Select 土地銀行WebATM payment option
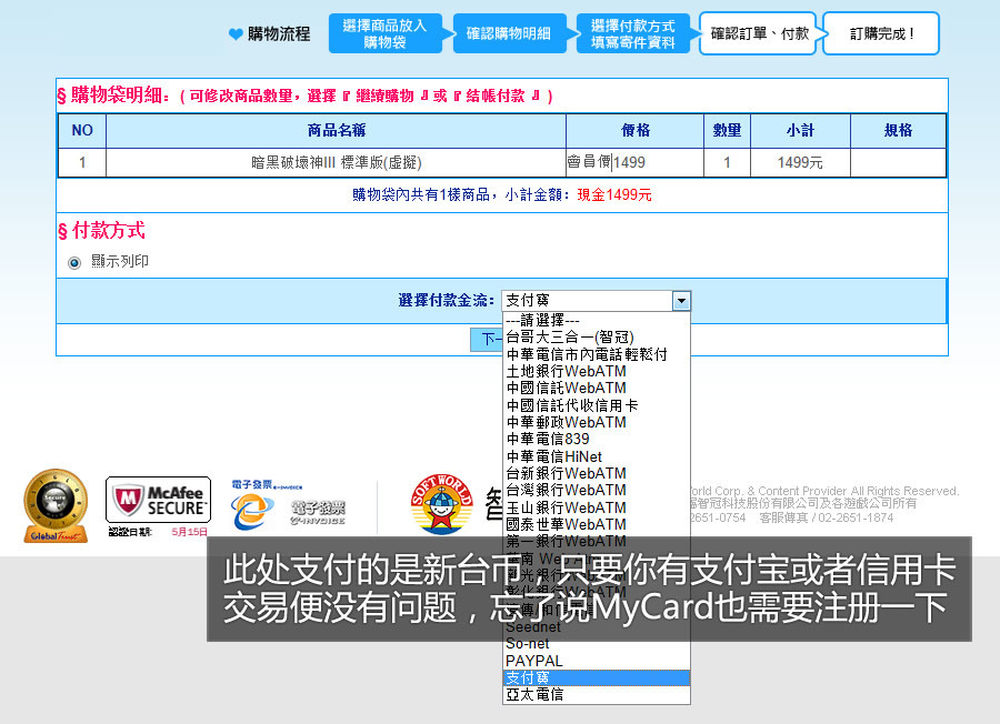The image size is (1000, 724). click(596, 371)
